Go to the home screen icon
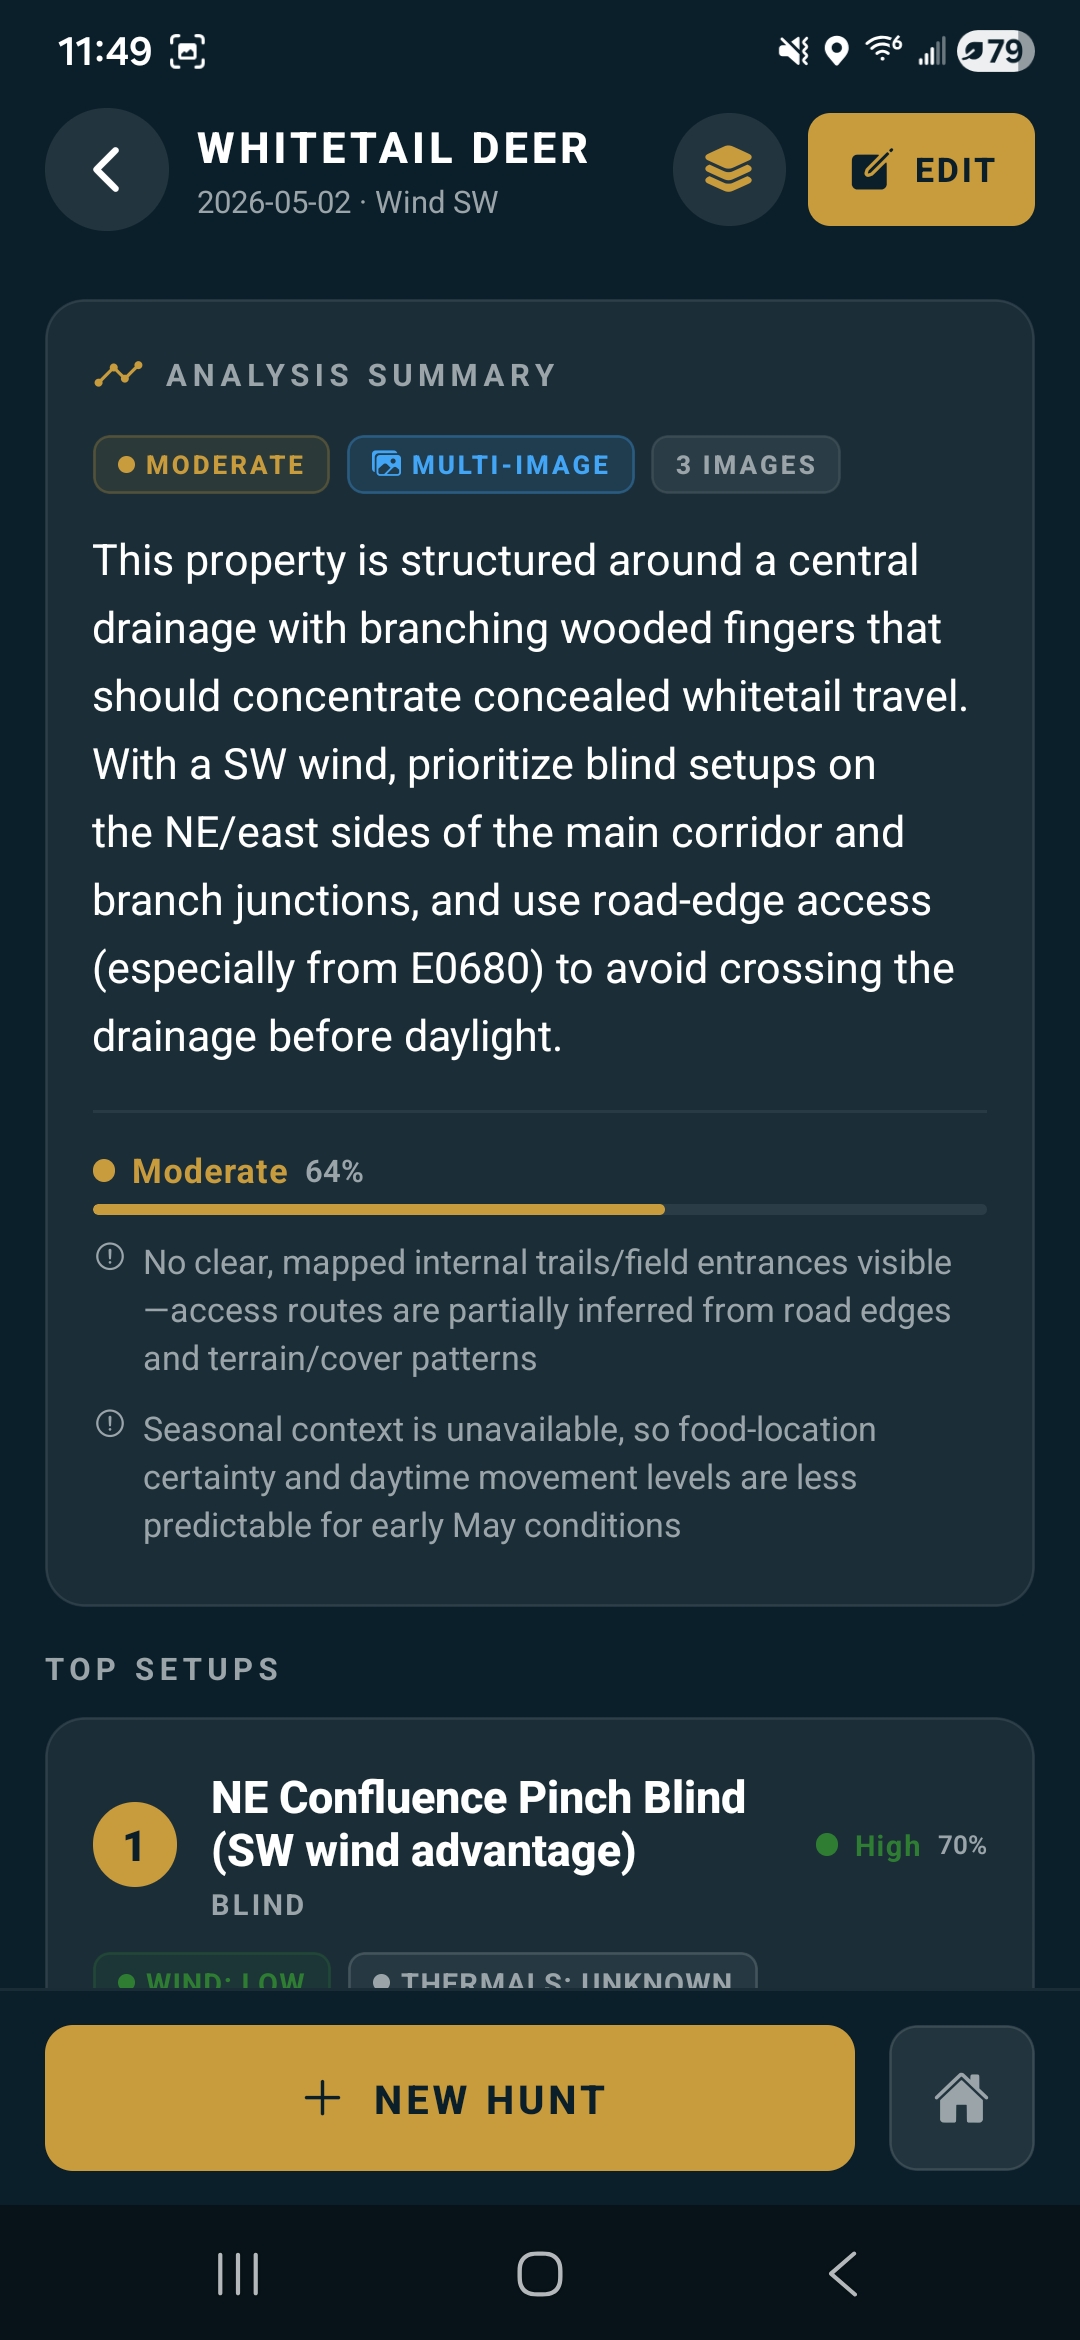The height and width of the screenshot is (2340, 1080). pos(961,2098)
